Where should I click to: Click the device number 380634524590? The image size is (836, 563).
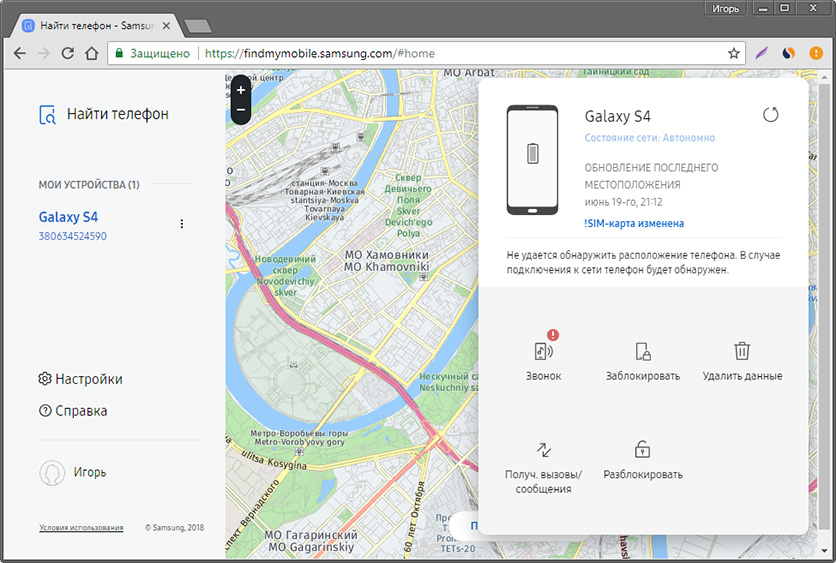(x=73, y=236)
